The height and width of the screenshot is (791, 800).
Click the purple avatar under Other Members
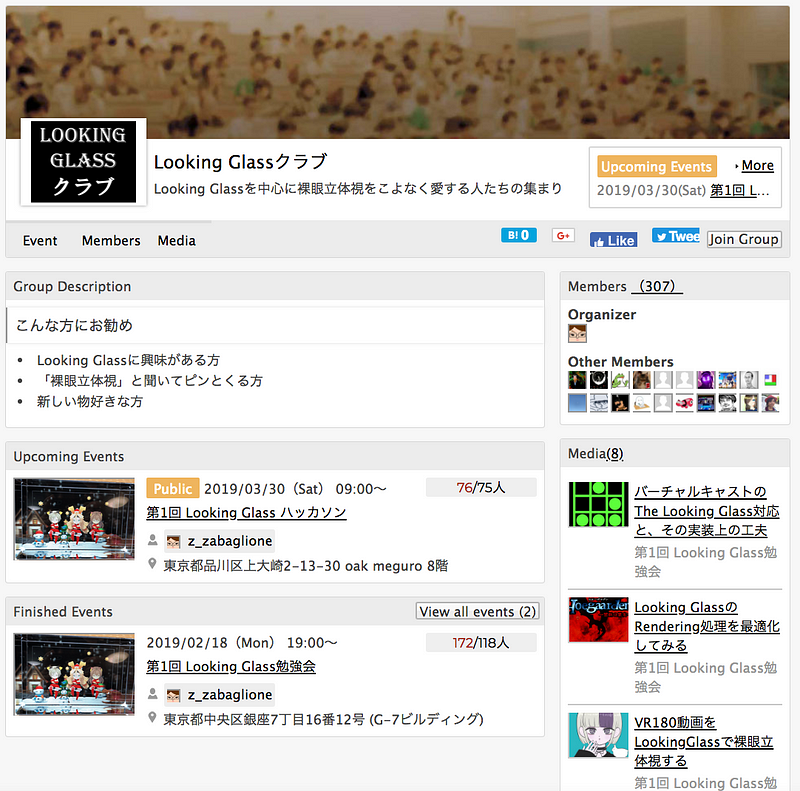click(706, 380)
